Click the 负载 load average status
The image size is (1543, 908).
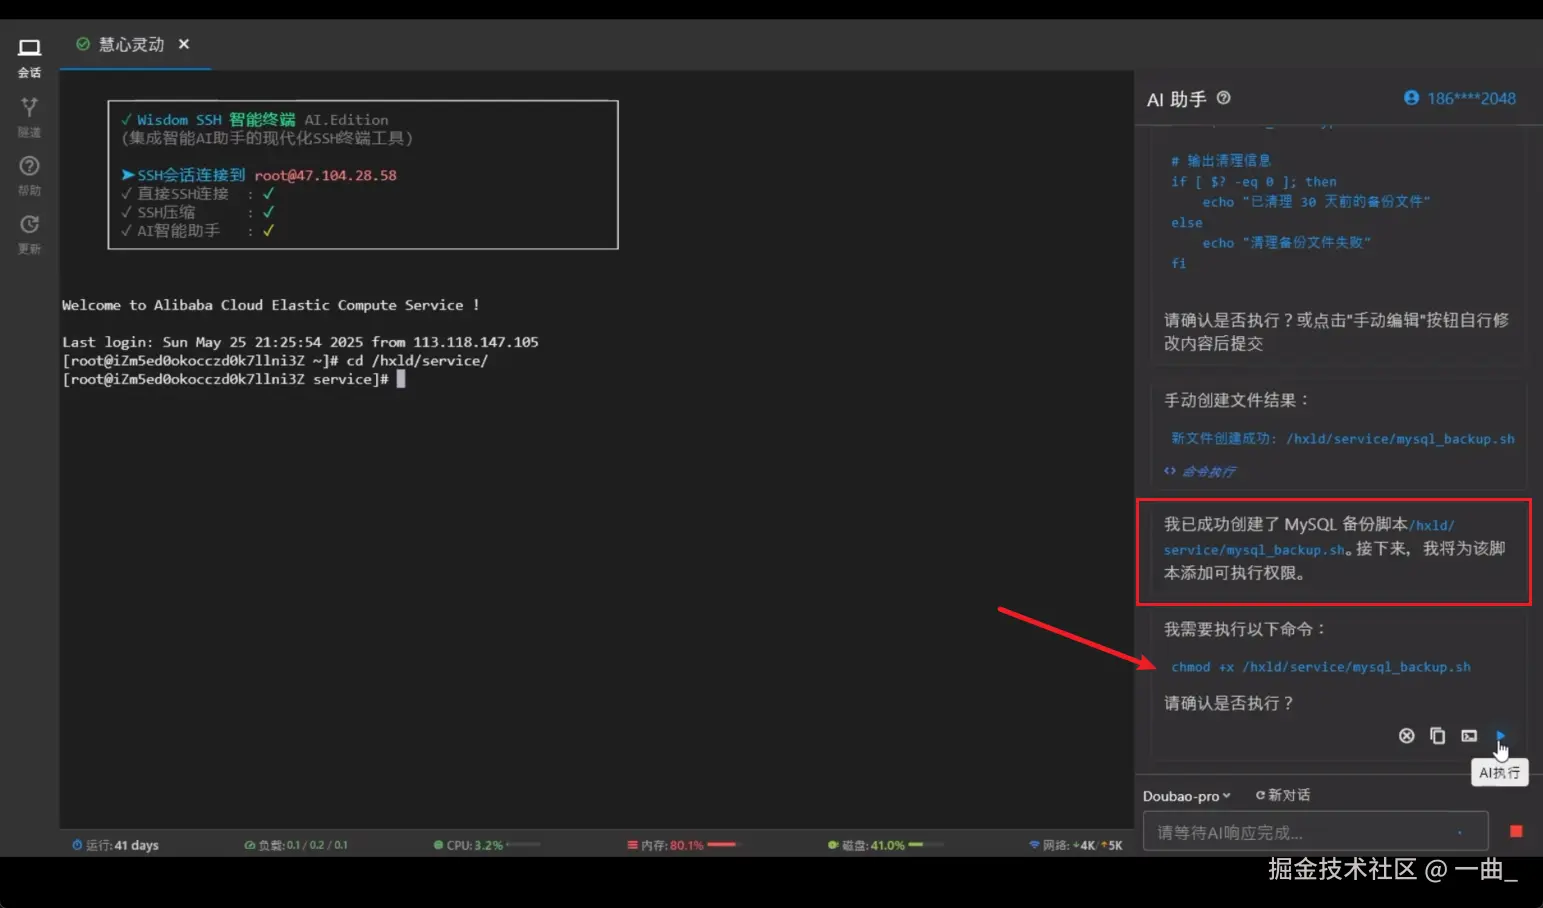tap(296, 845)
